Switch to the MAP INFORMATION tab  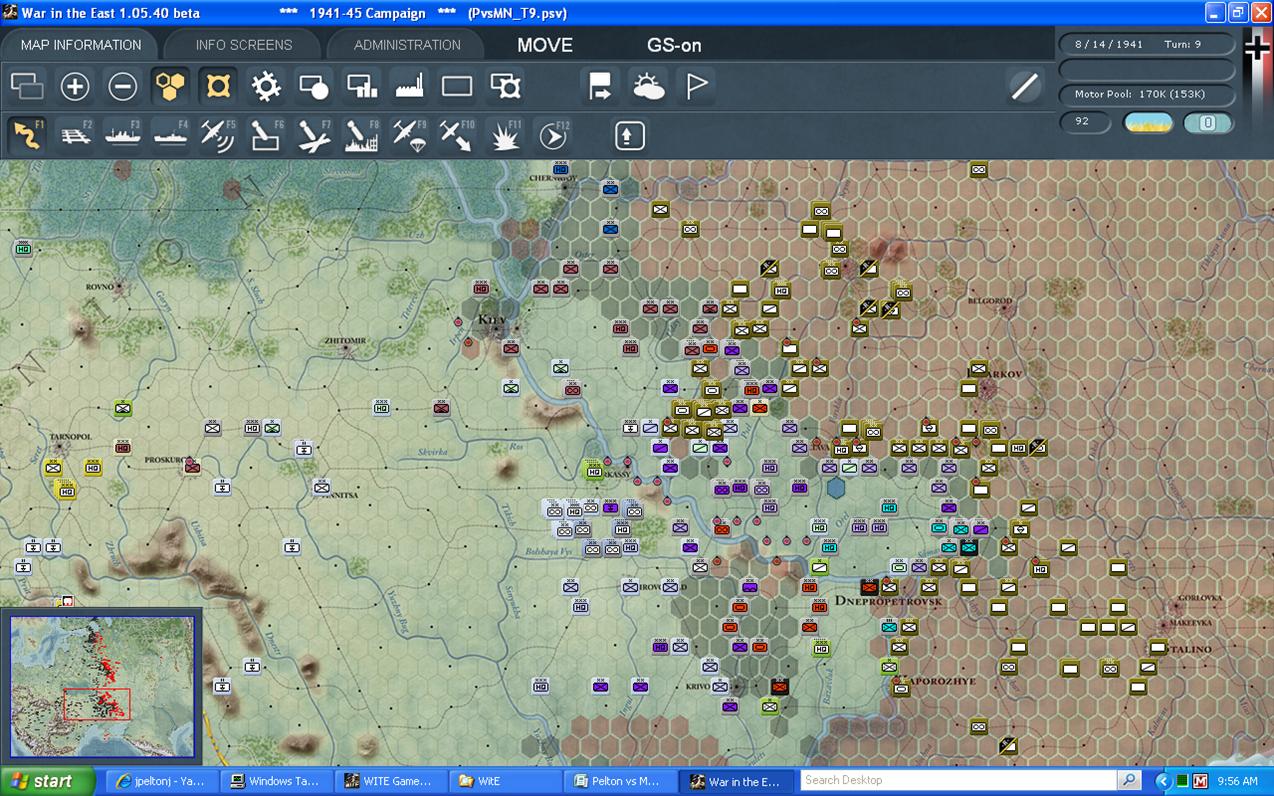[81, 45]
